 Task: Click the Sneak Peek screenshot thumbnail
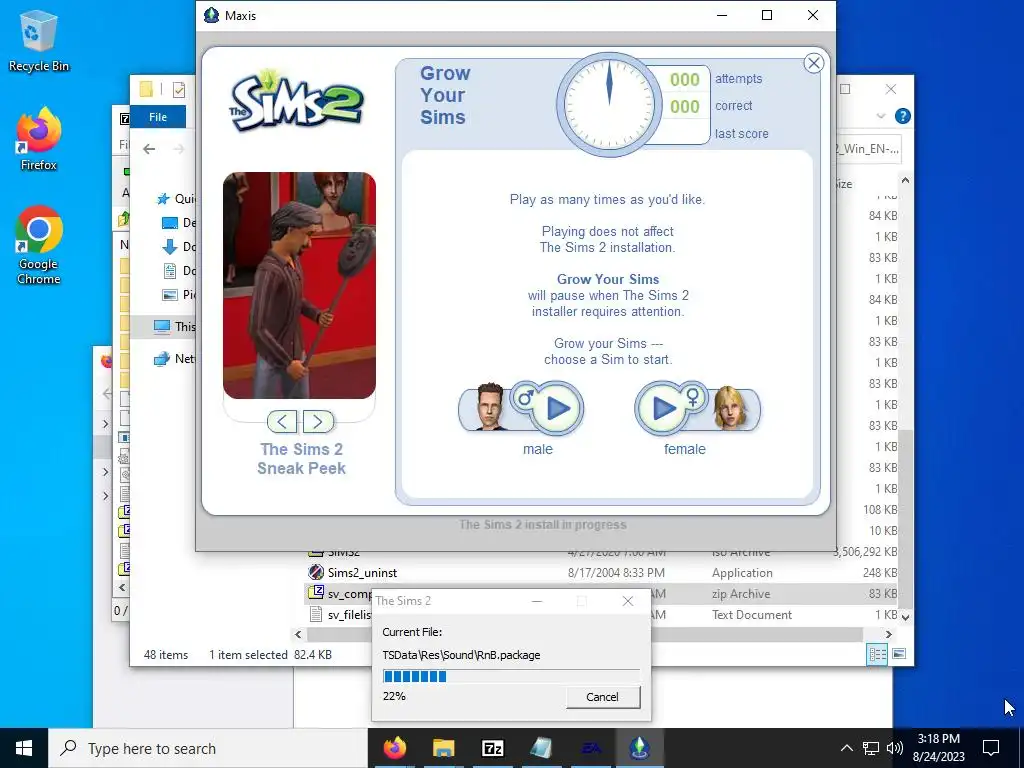299,285
